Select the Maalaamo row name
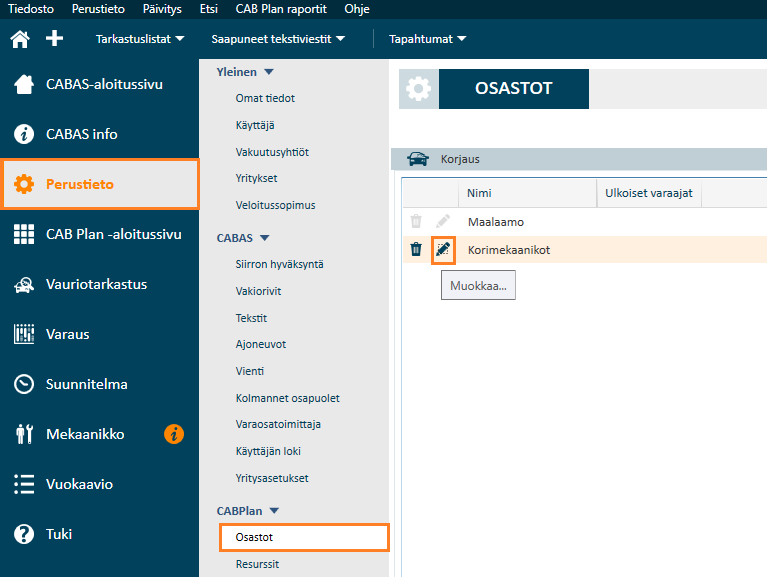This screenshot has width=767, height=577. pyautogui.click(x=496, y=222)
